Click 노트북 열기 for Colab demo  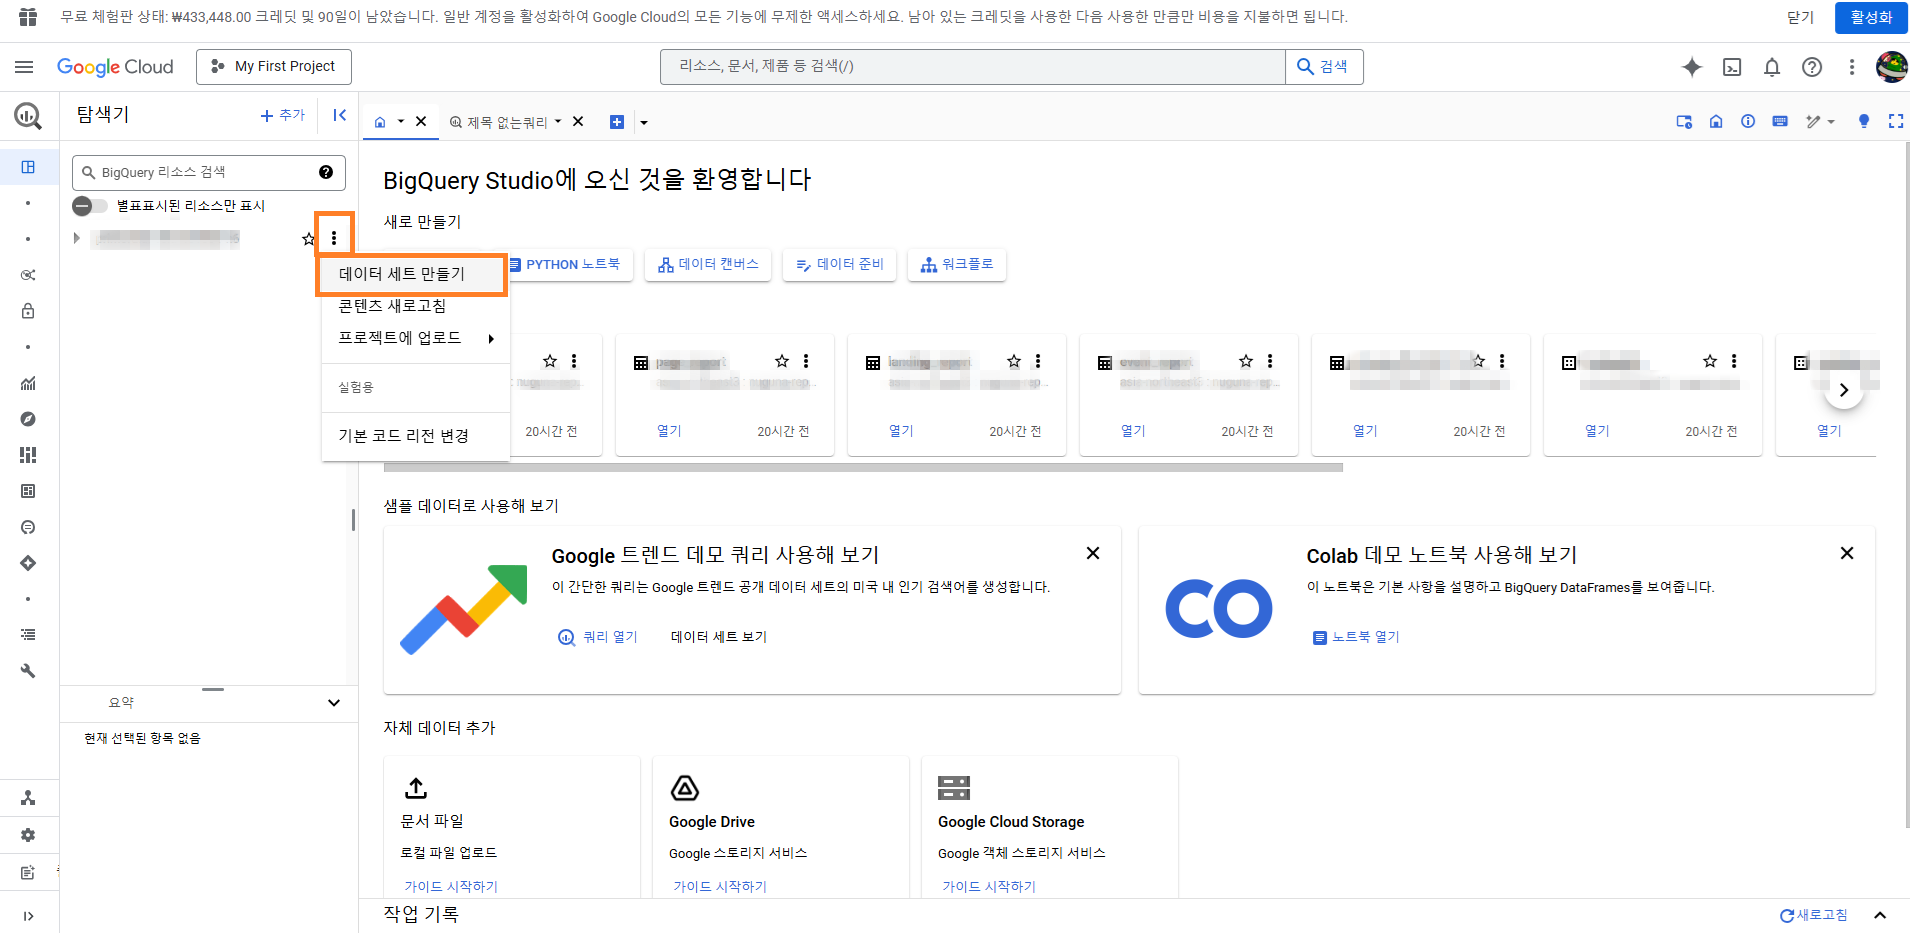click(x=1356, y=637)
